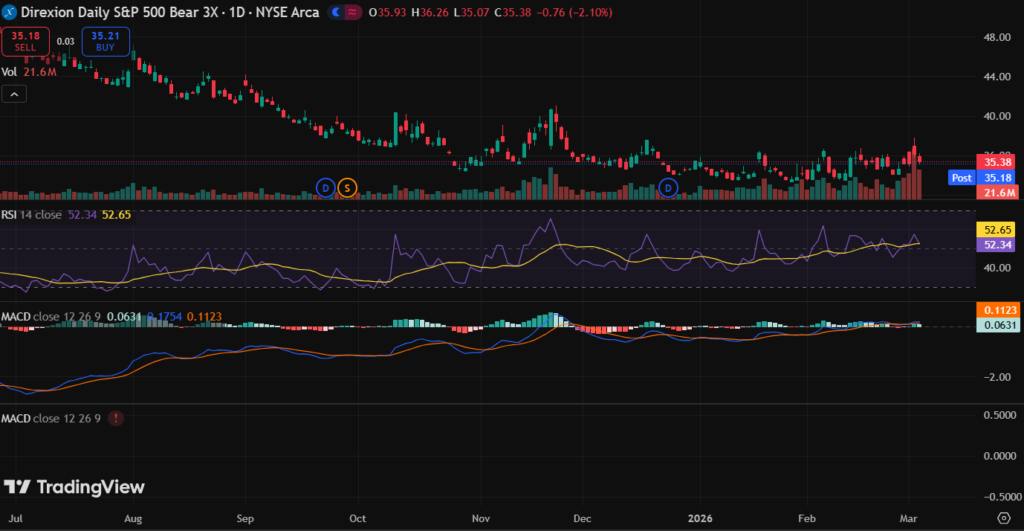Click the red MACD error warning icon
This screenshot has width=1024, height=531.
[118, 418]
